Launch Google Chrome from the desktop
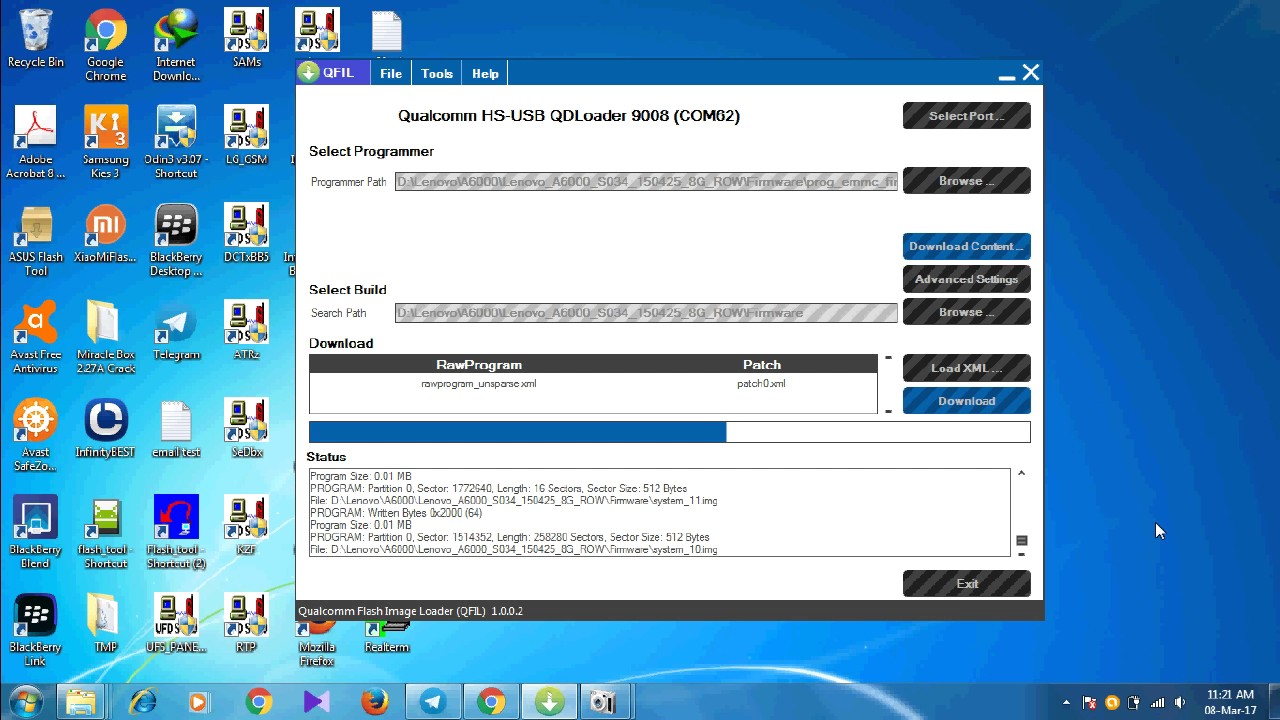Image resolution: width=1280 pixels, height=720 pixels. pyautogui.click(x=105, y=45)
